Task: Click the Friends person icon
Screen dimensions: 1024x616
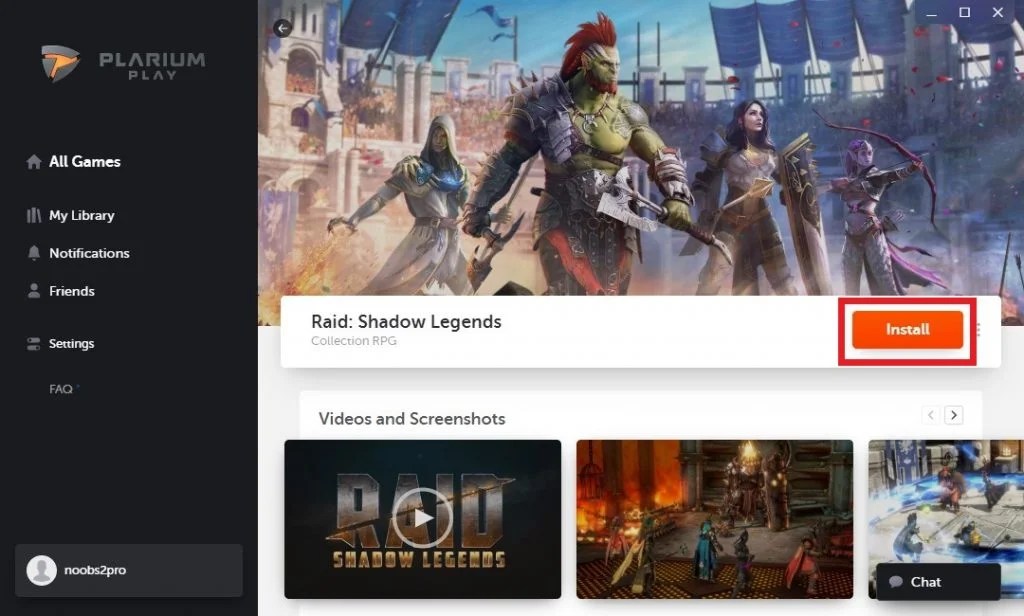Action: point(34,291)
